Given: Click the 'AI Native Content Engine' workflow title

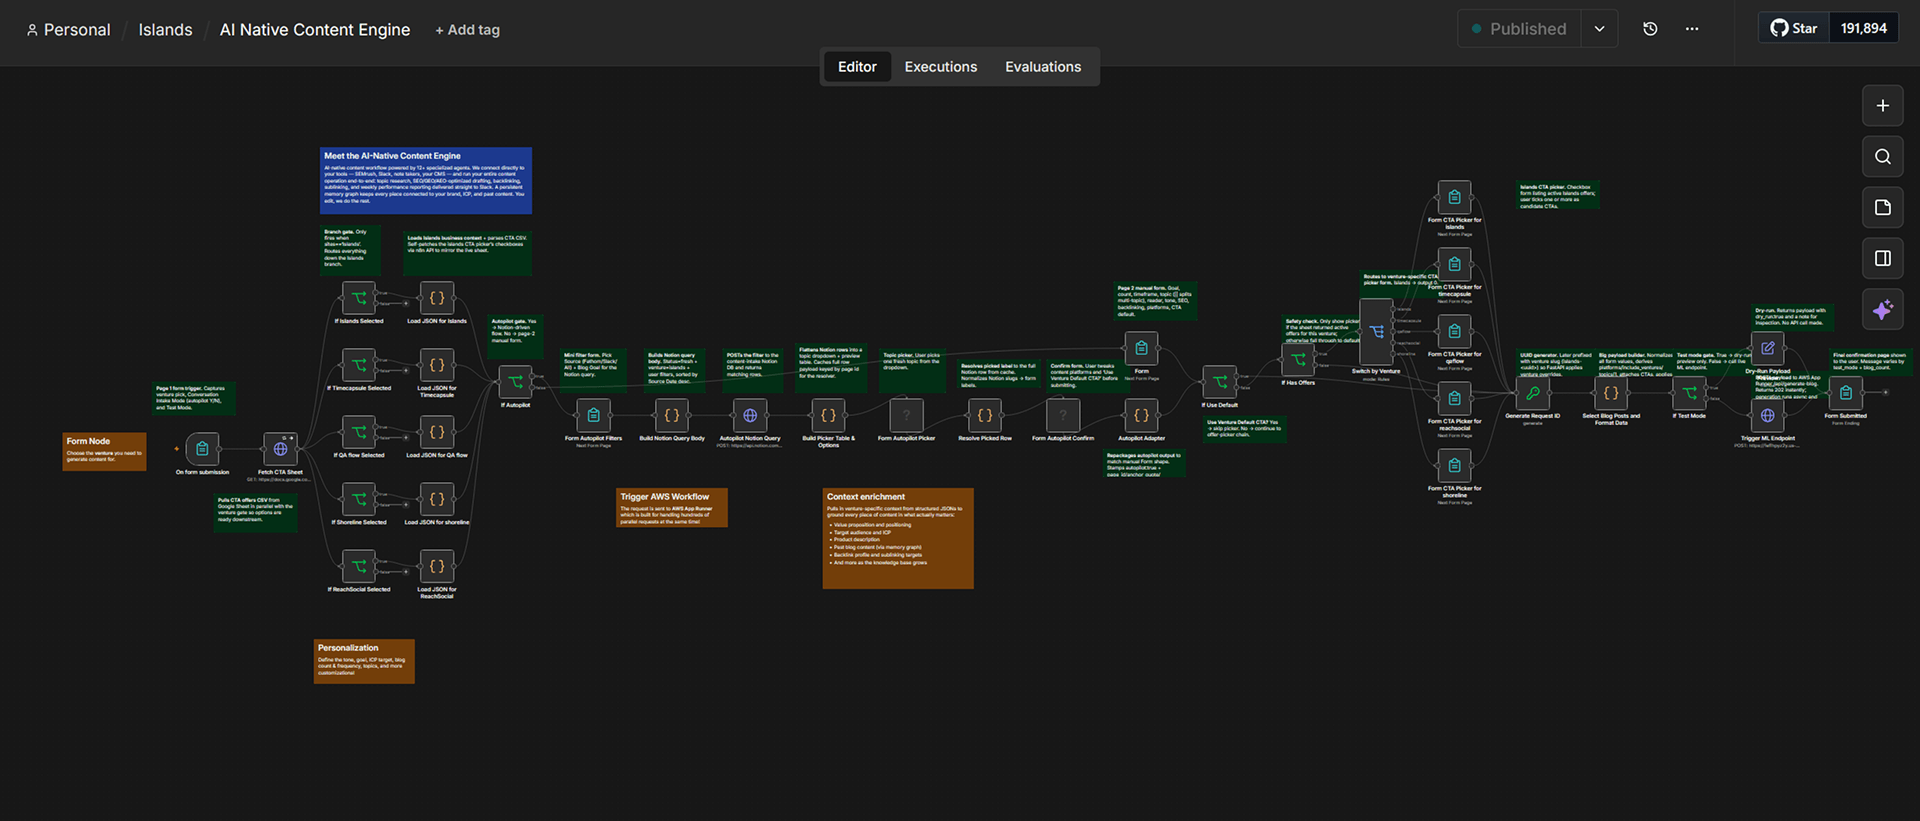Looking at the screenshot, I should 315,30.
